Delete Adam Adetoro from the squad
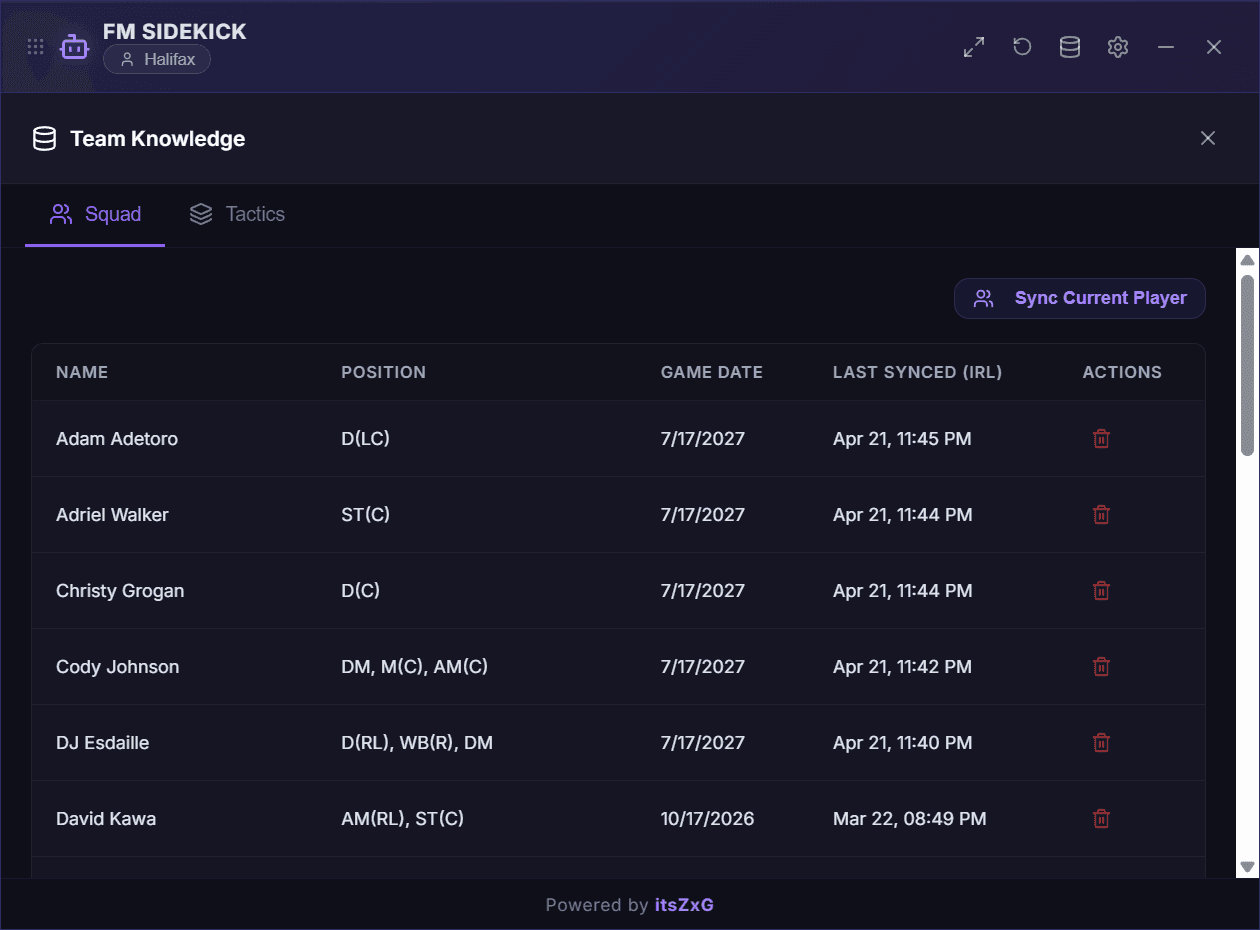Viewport: 1260px width, 930px height. pos(1101,439)
